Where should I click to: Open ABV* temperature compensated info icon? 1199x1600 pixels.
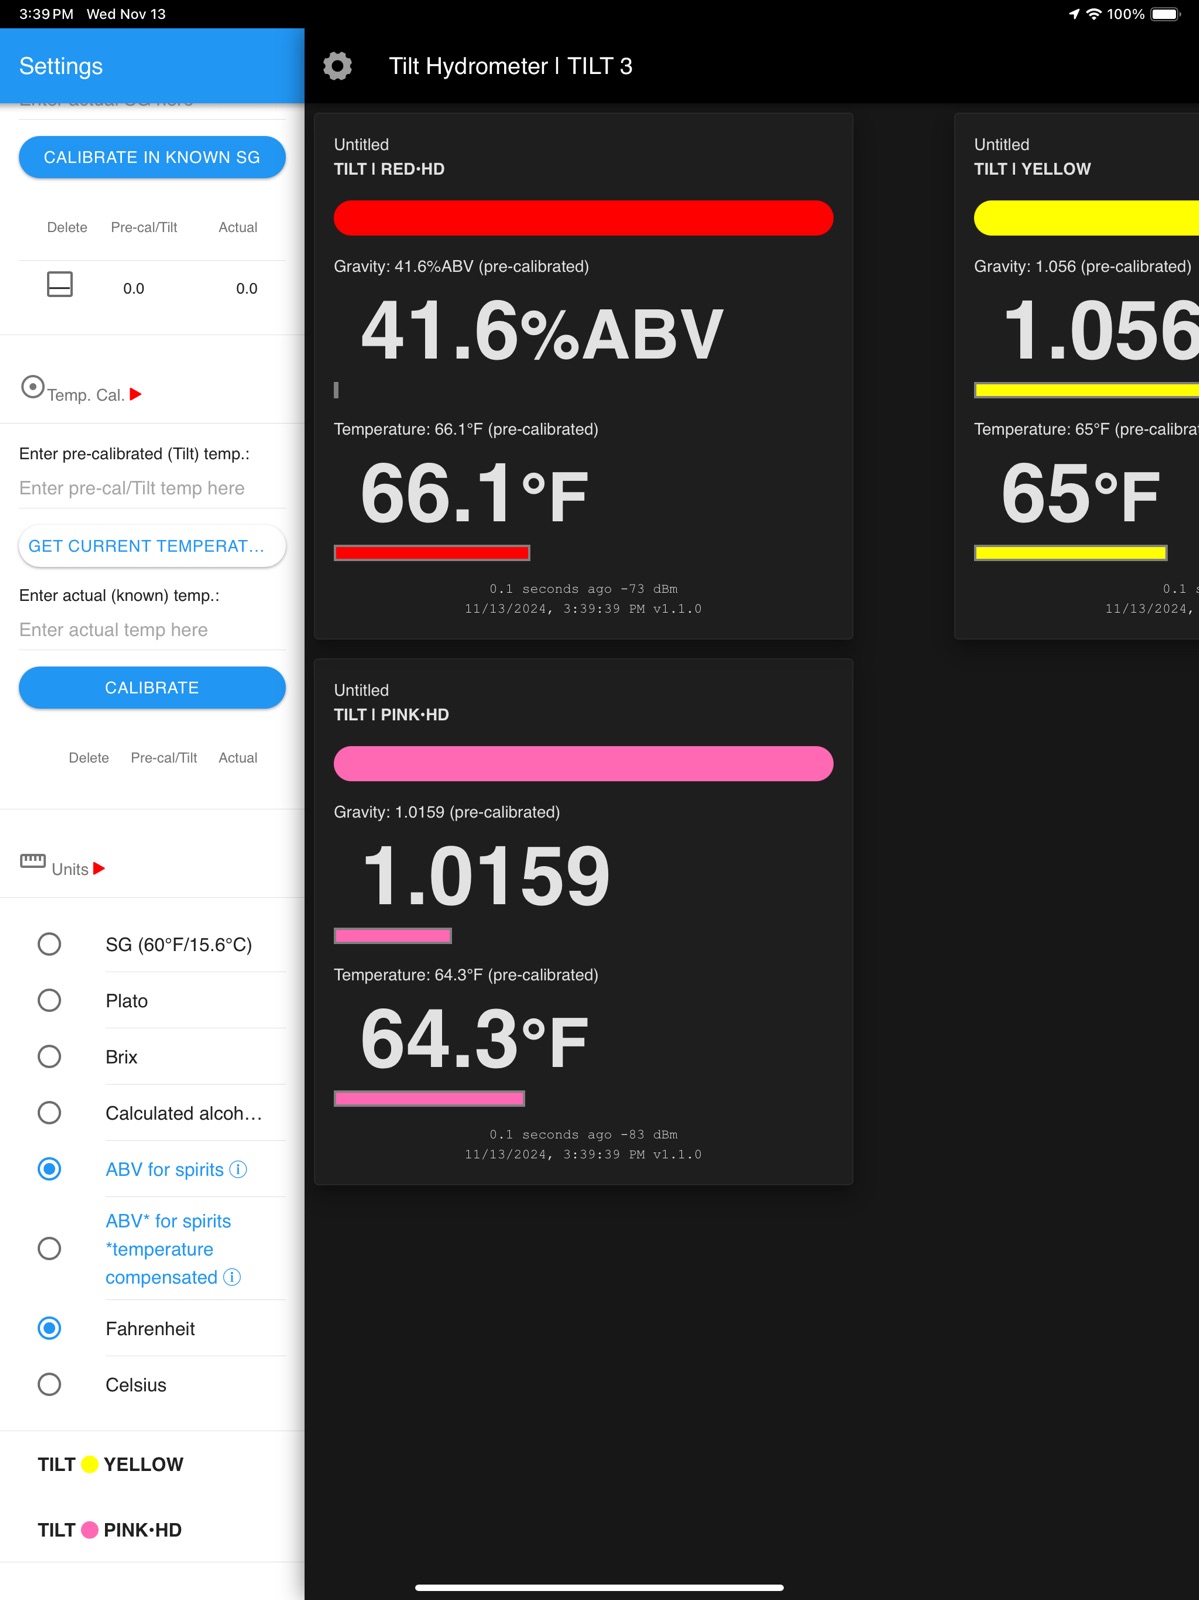pos(232,1277)
